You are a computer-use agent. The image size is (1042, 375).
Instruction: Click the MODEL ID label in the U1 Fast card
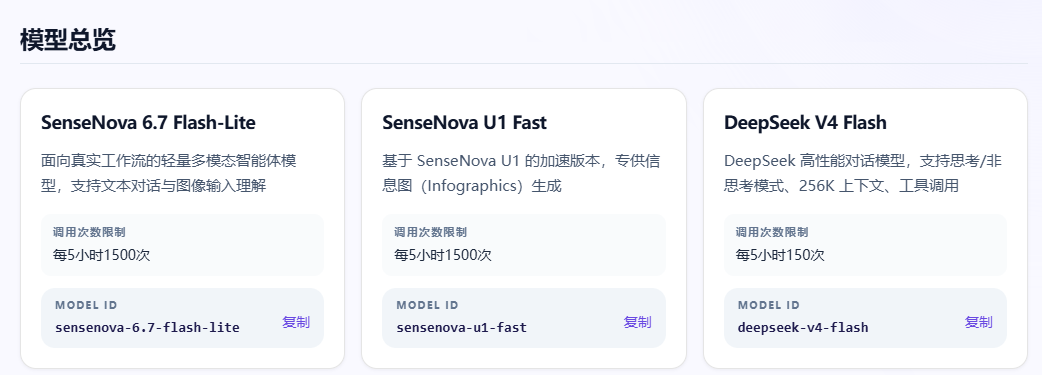[428, 305]
